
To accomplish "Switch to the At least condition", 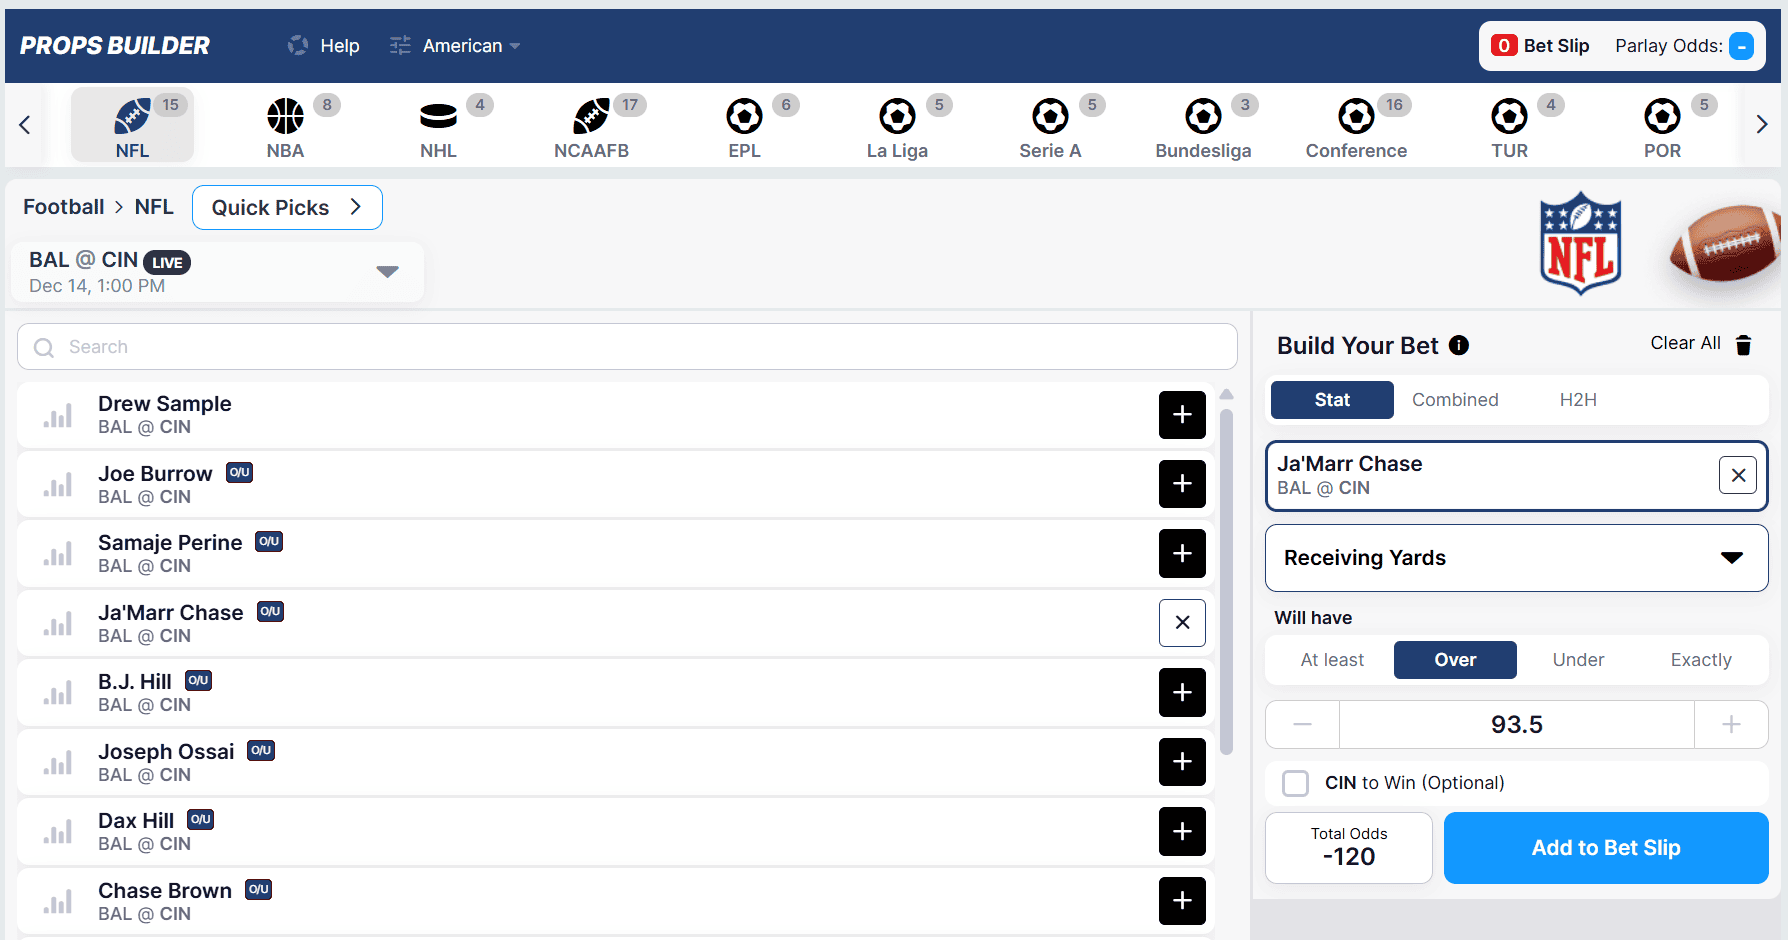I will pos(1332,660).
